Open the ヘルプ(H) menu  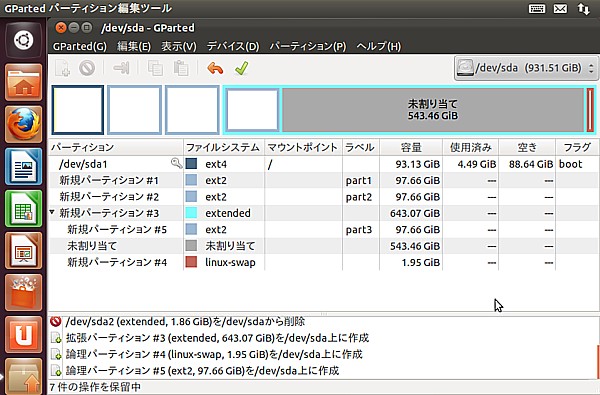click(x=378, y=46)
